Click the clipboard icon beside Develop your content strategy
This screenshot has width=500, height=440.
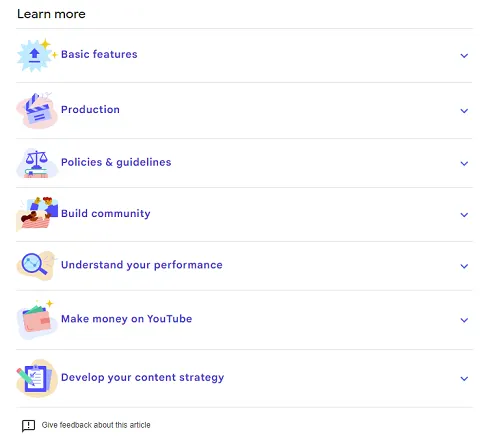tap(37, 378)
